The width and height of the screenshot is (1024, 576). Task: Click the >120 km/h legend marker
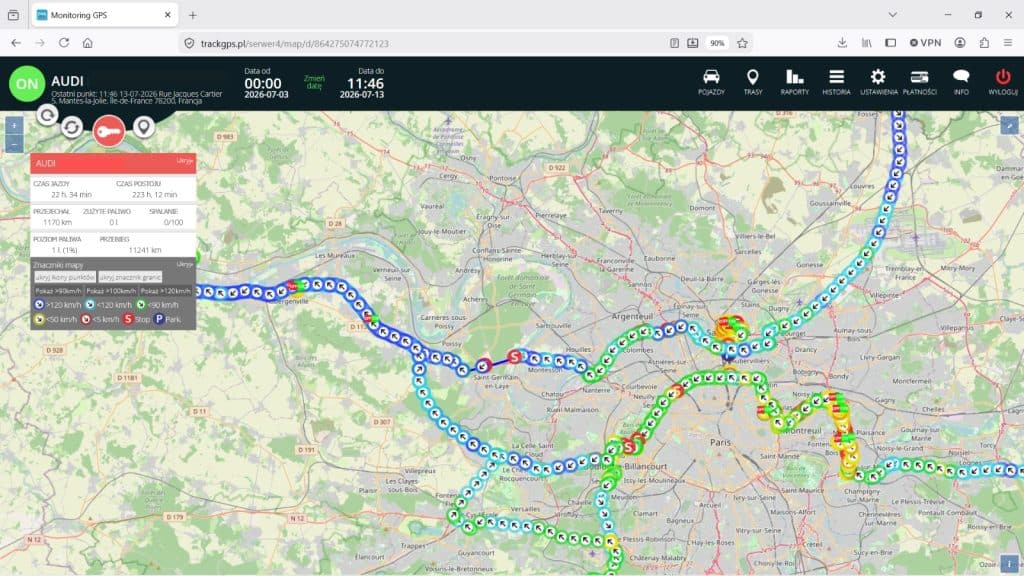[39, 305]
